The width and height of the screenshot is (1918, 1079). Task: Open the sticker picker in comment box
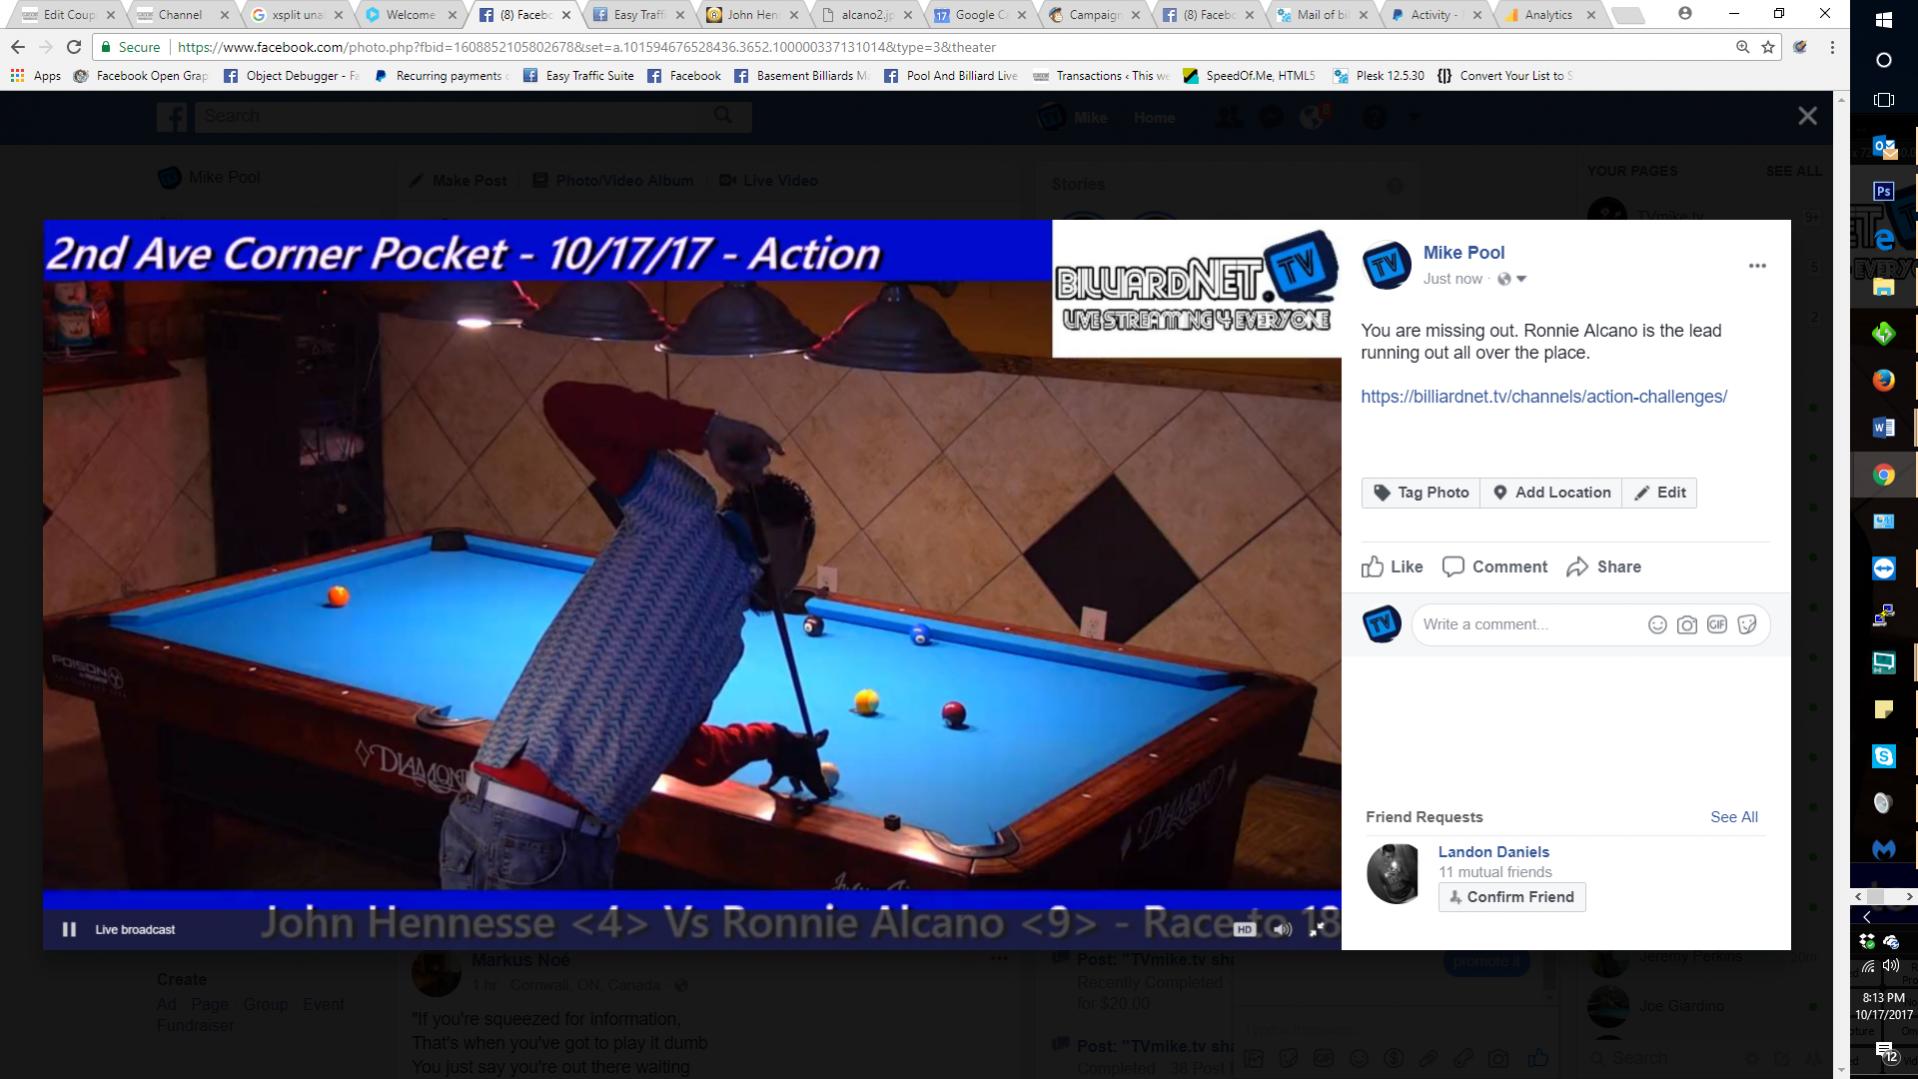tap(1747, 625)
